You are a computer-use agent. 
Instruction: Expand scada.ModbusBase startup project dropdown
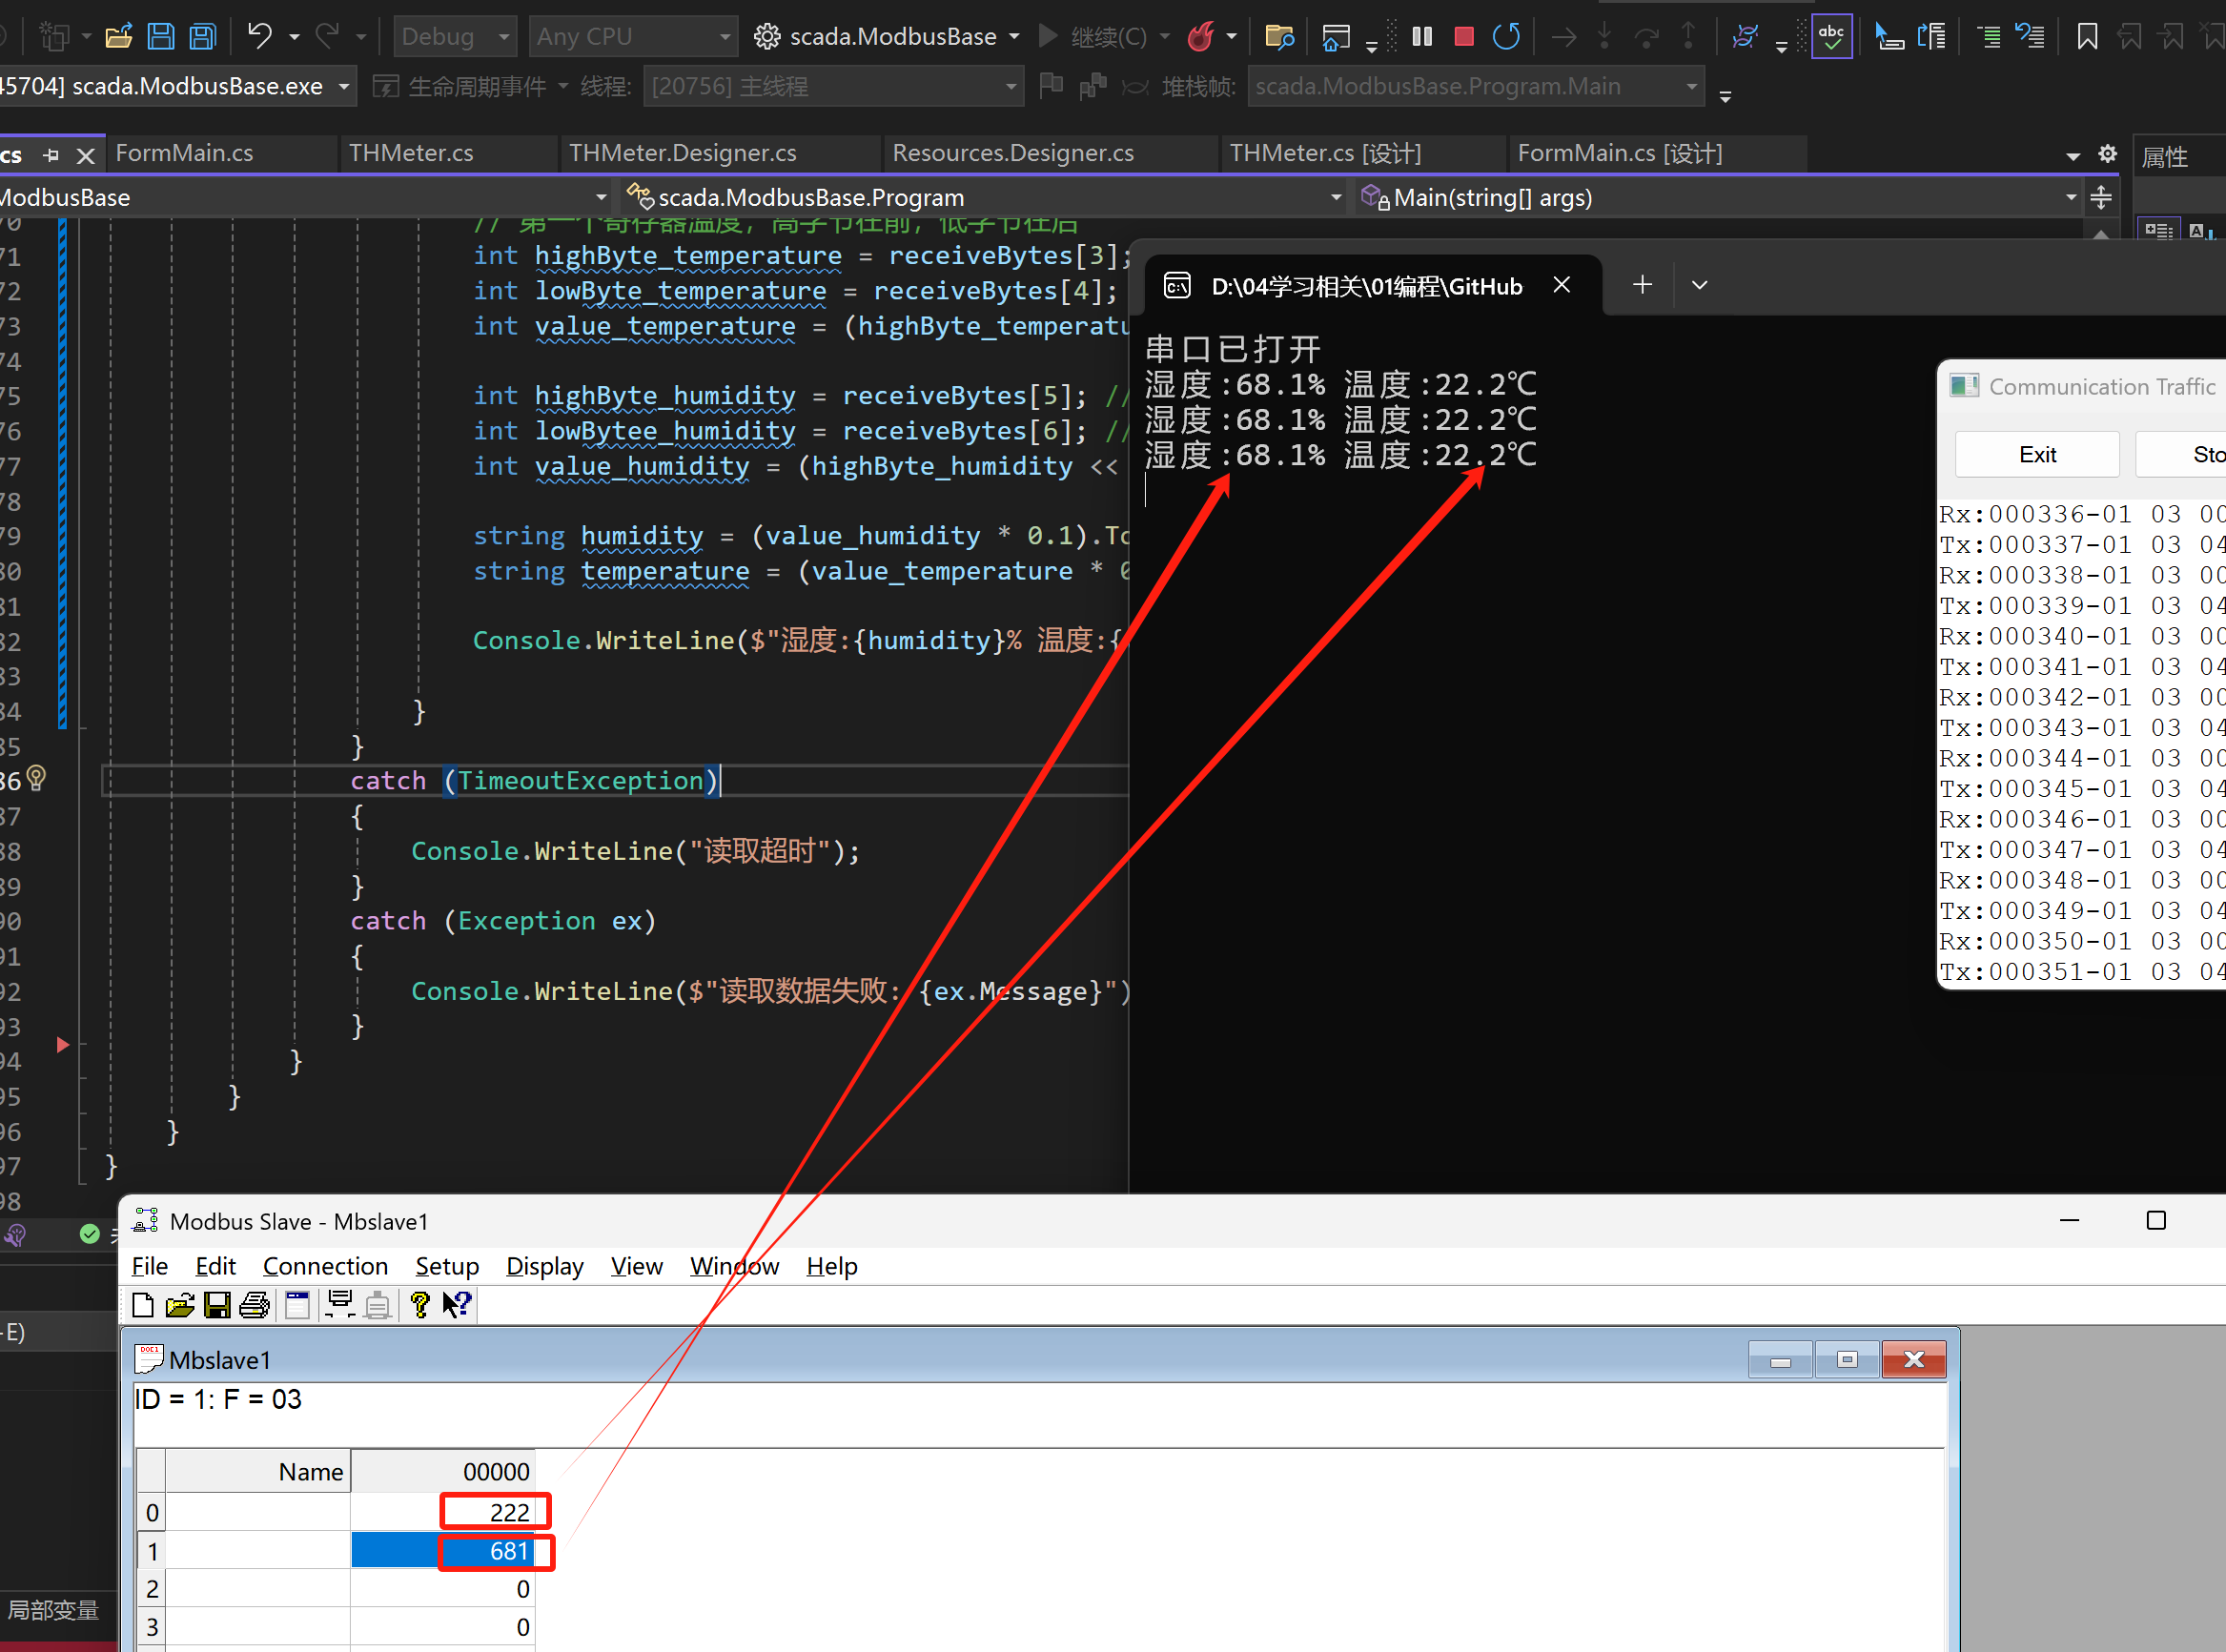point(1014,37)
